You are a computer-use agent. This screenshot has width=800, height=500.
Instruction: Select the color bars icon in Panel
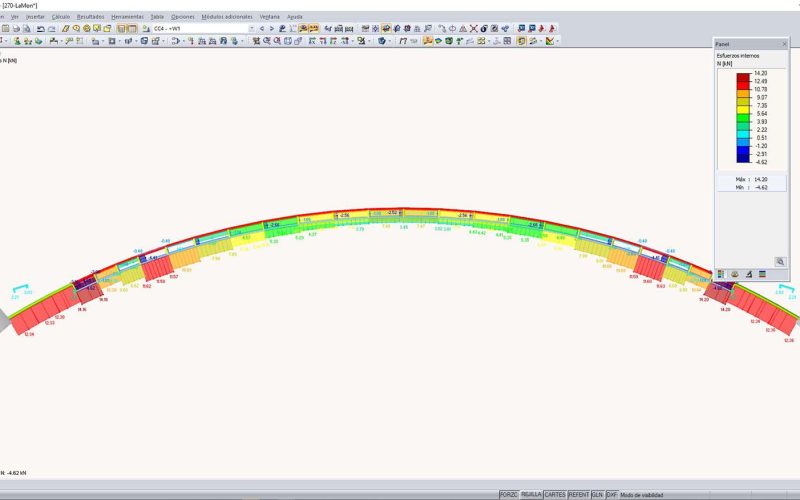tap(762, 274)
